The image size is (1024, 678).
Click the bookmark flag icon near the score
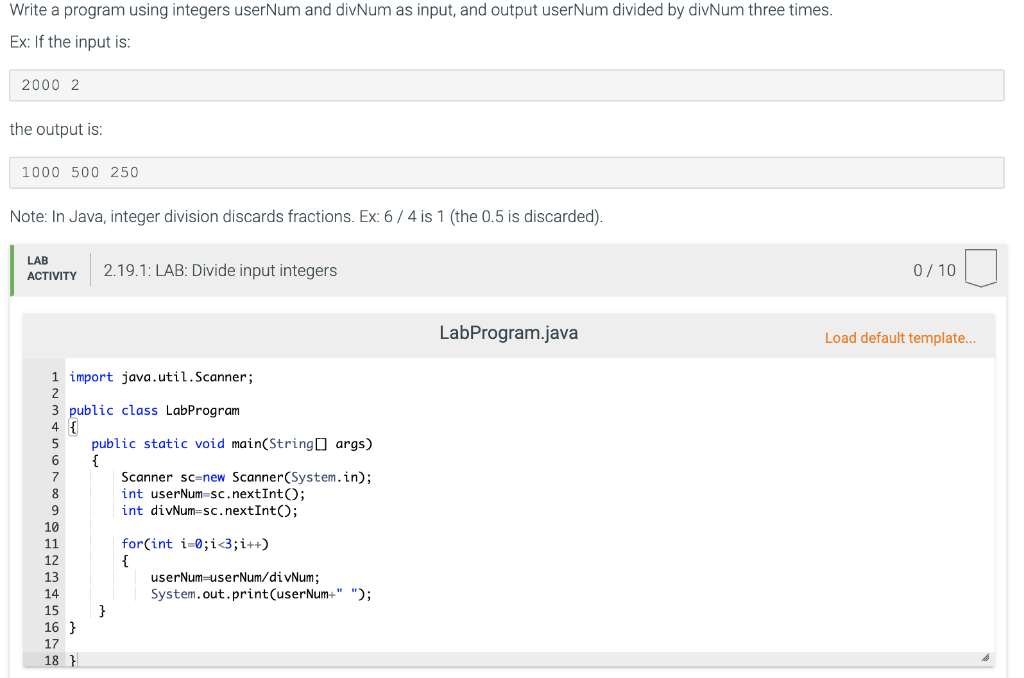click(x=981, y=268)
